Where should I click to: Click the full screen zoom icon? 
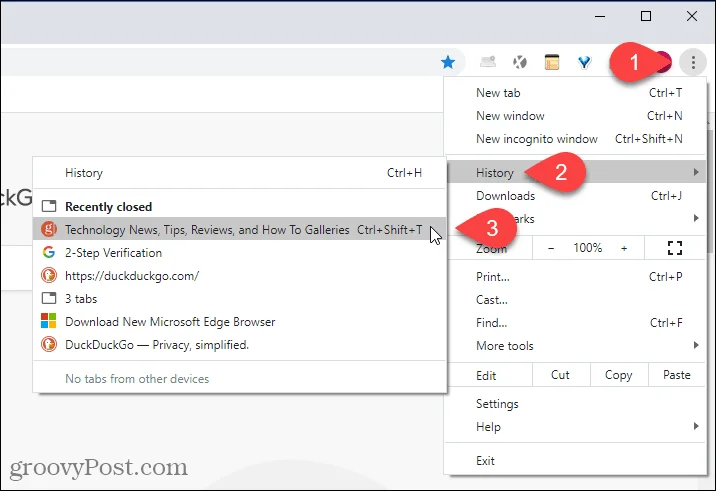tap(674, 248)
